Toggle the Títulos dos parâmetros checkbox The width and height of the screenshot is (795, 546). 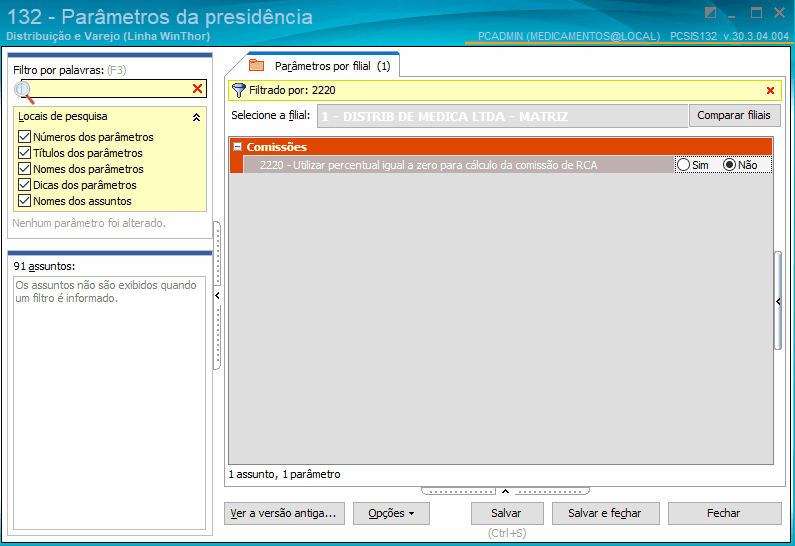[24, 153]
